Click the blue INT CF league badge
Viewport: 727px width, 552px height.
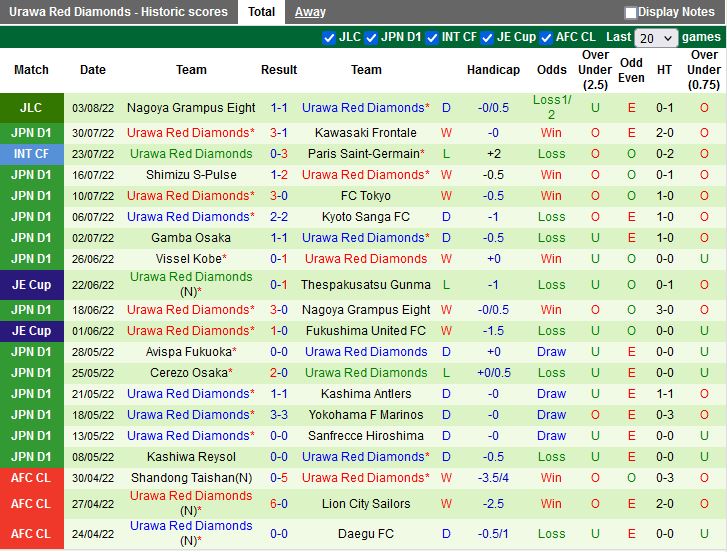31,154
